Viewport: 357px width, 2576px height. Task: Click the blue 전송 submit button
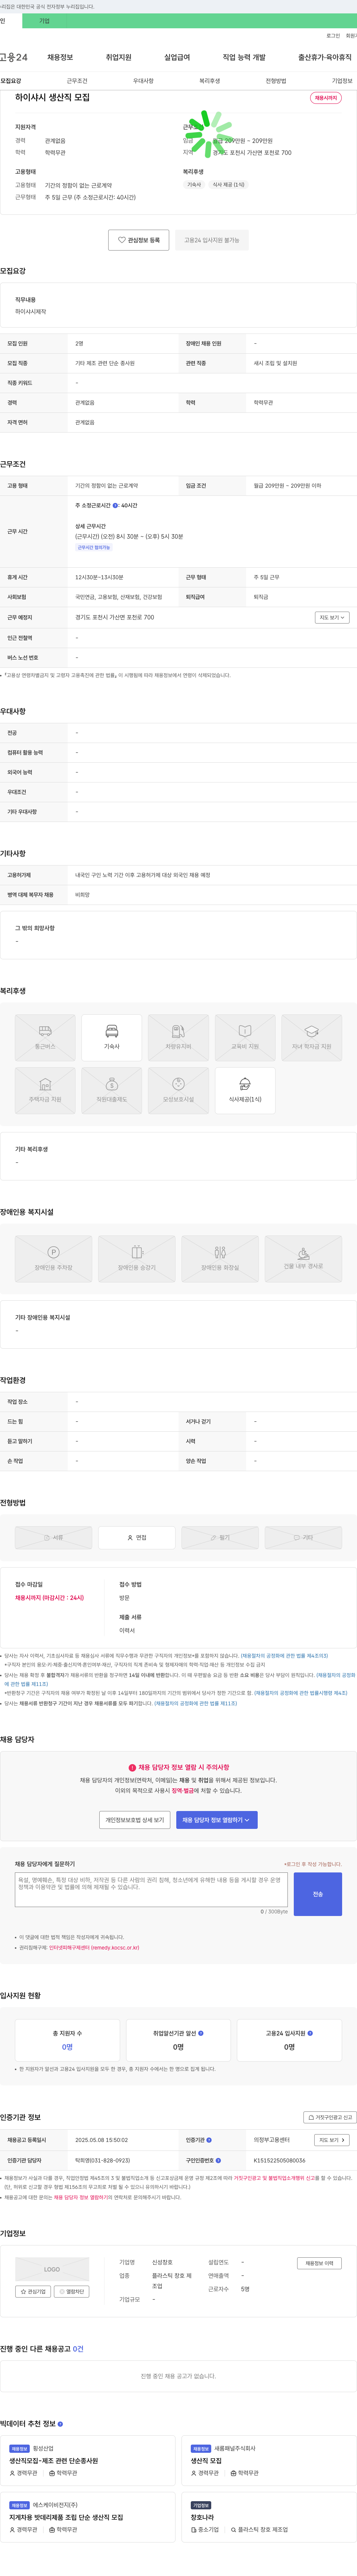click(318, 1894)
